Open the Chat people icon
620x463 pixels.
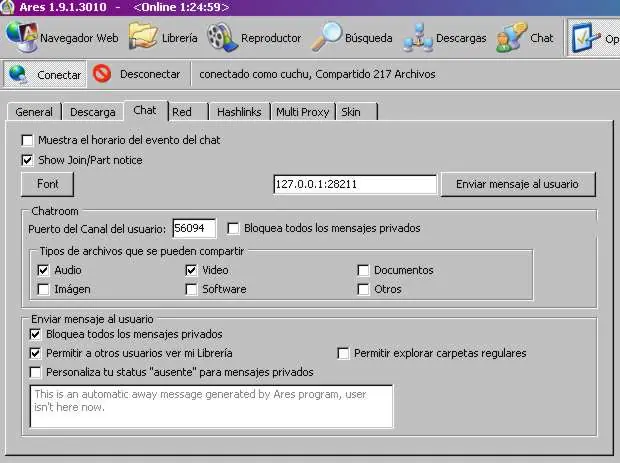tap(512, 37)
